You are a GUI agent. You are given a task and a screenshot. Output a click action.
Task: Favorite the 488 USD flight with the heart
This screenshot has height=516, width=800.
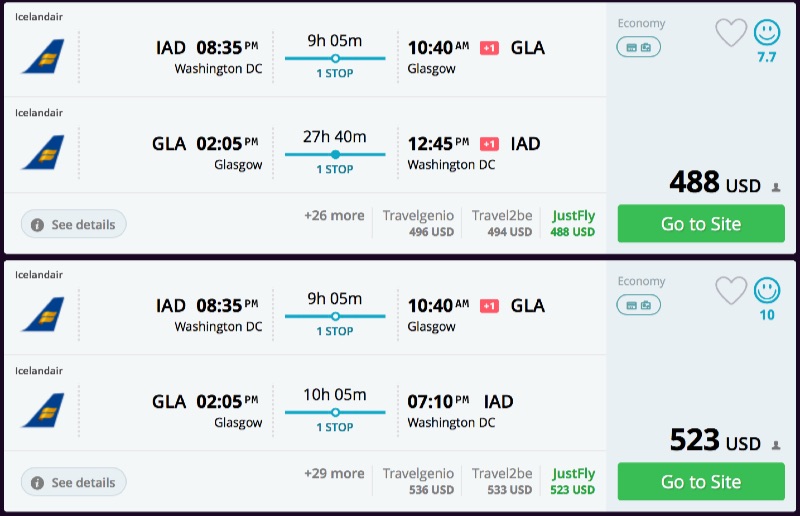pos(731,33)
